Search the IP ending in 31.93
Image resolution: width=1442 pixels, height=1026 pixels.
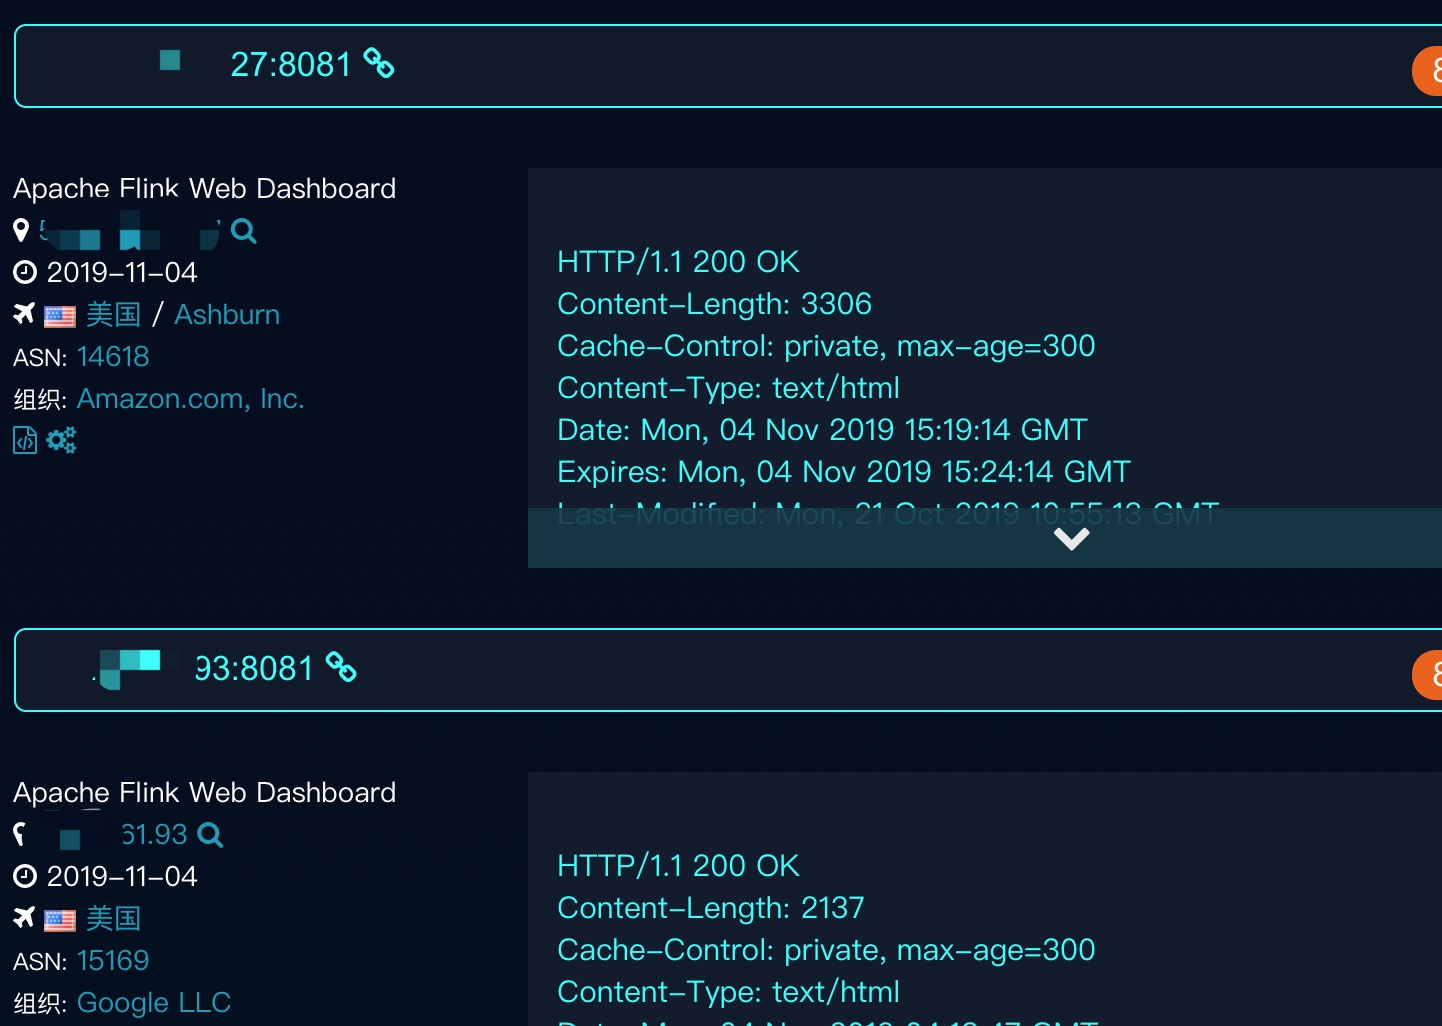[x=210, y=835]
